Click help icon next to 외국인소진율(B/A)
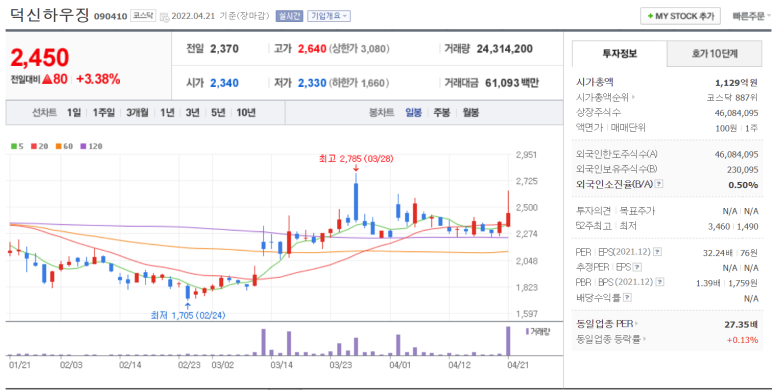This screenshot has height=390, width=773. point(659,184)
